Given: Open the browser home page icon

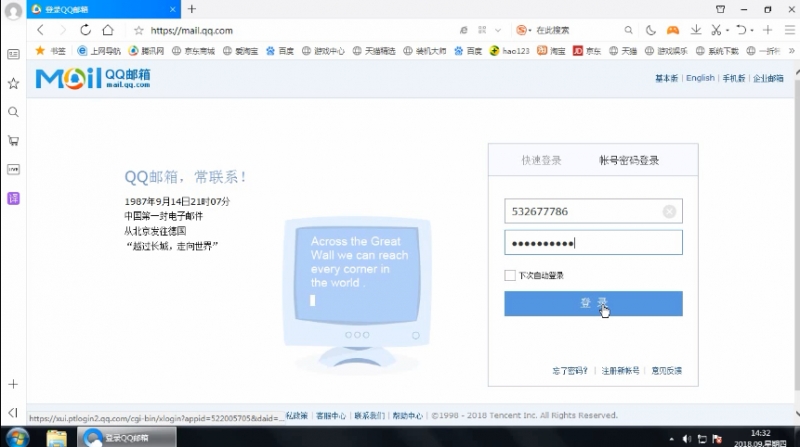Looking at the screenshot, I should [108, 30].
